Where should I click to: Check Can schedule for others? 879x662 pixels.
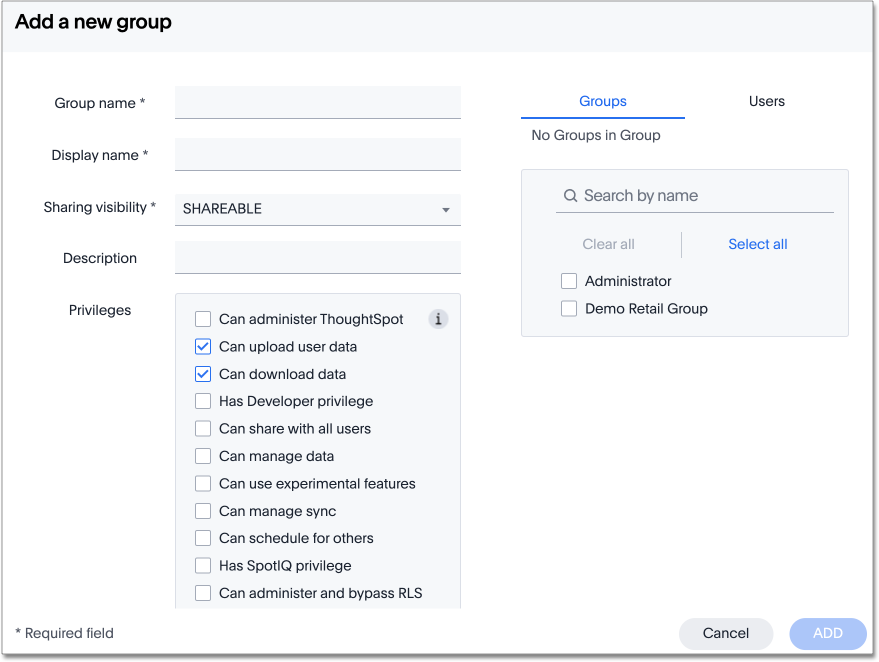click(x=203, y=538)
